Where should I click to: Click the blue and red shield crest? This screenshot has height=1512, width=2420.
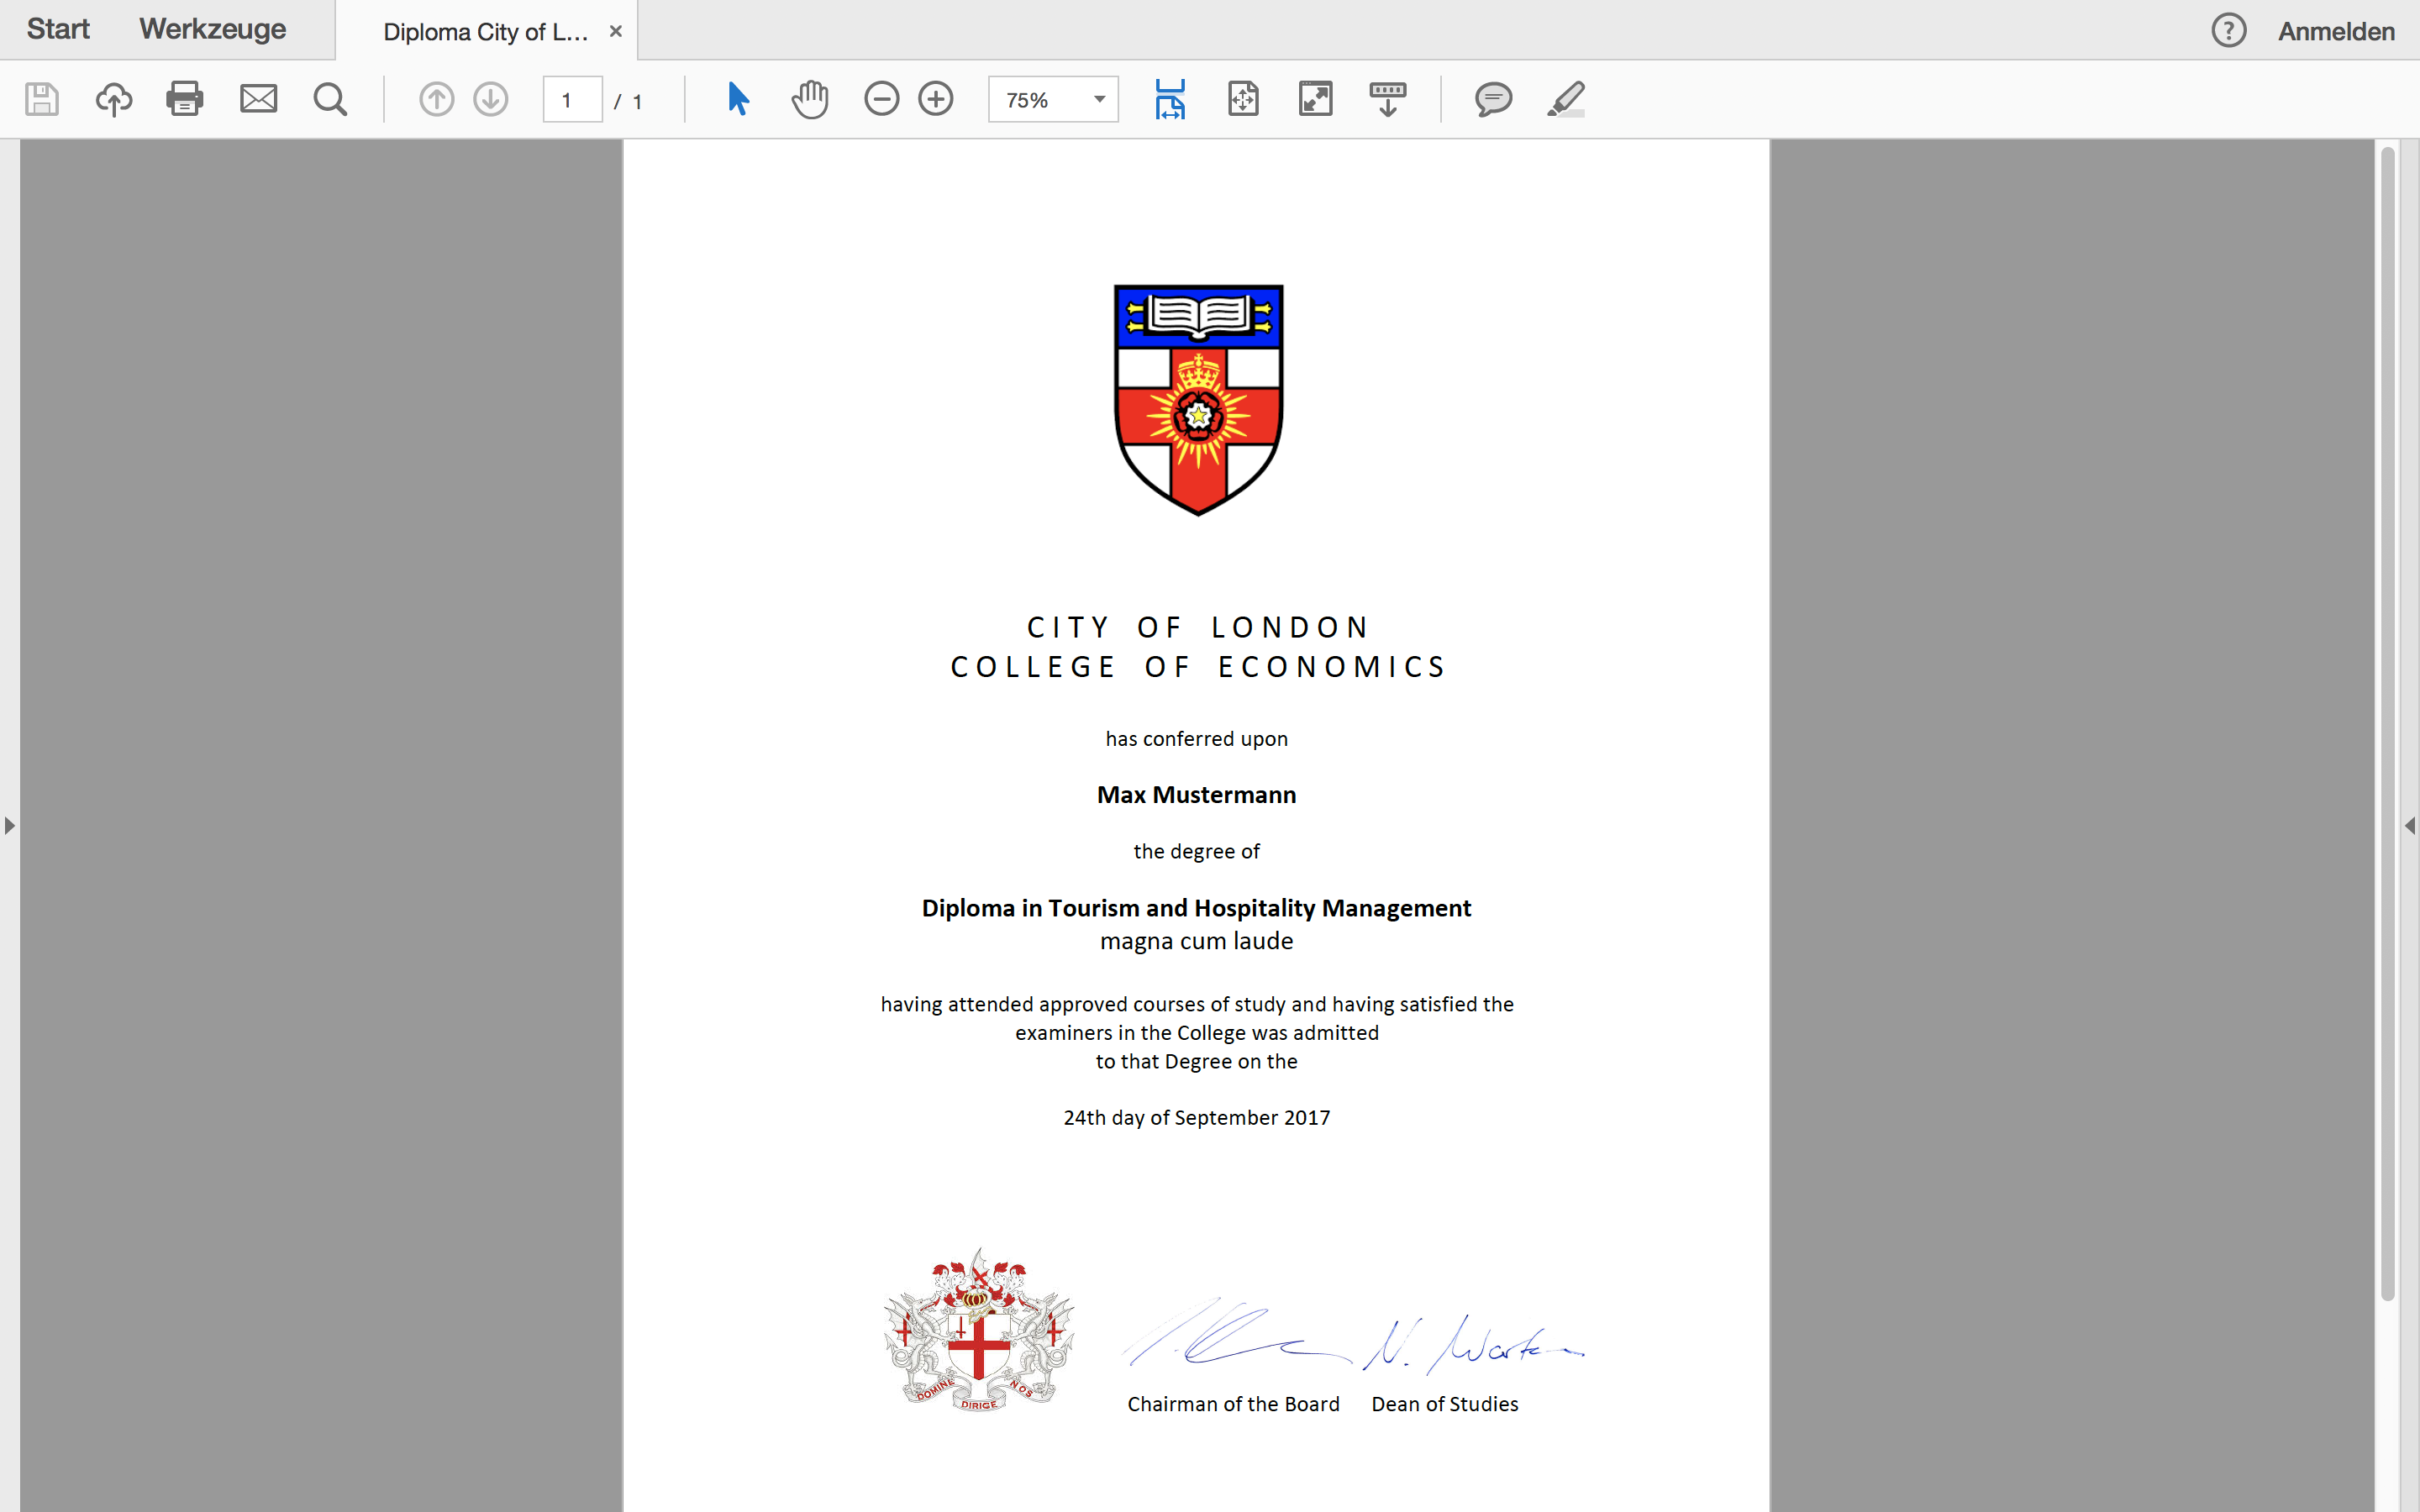tap(1198, 400)
